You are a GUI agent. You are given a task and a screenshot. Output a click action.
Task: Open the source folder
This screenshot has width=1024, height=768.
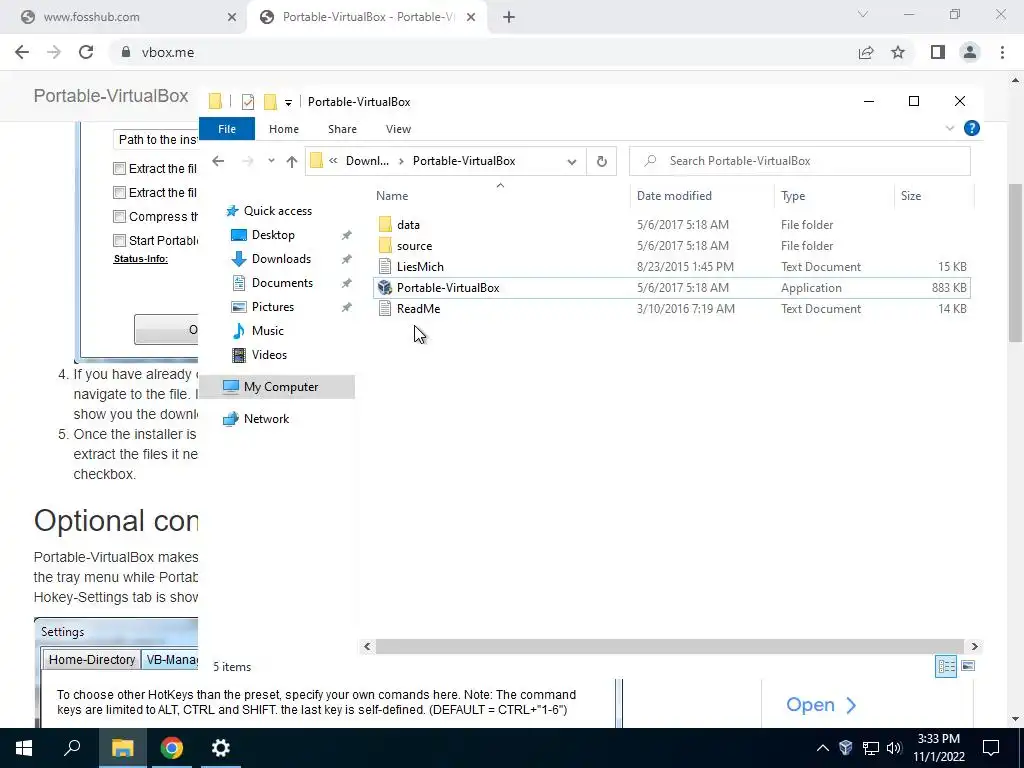[x=414, y=246]
